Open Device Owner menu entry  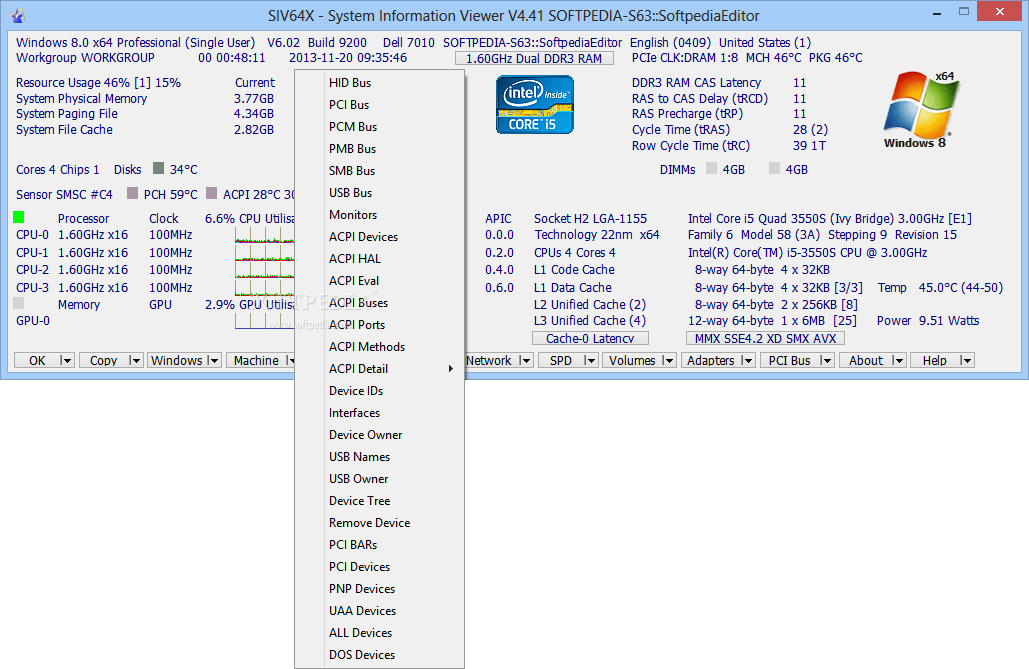(x=379, y=435)
